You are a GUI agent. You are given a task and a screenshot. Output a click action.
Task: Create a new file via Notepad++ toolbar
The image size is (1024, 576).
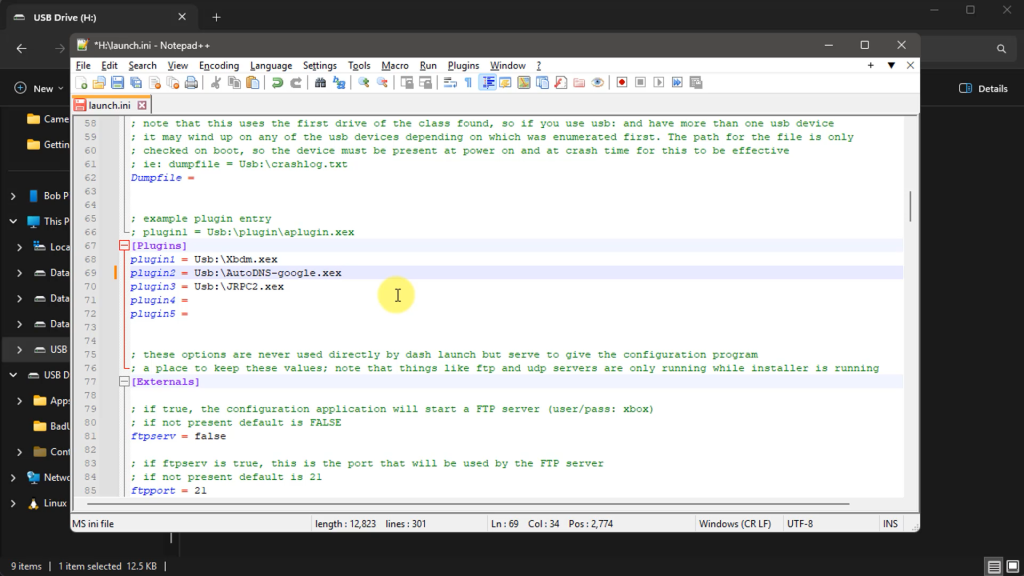coord(81,83)
